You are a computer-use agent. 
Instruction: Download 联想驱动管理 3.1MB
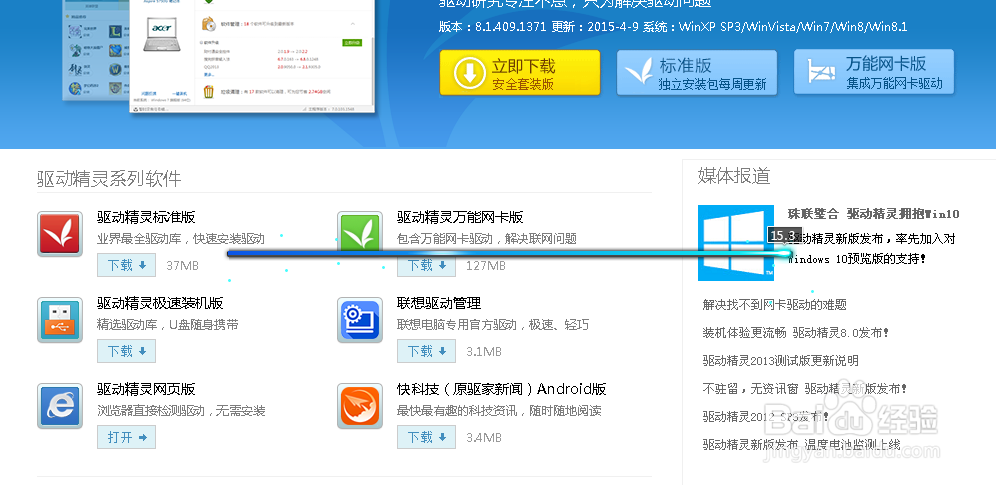click(x=426, y=351)
